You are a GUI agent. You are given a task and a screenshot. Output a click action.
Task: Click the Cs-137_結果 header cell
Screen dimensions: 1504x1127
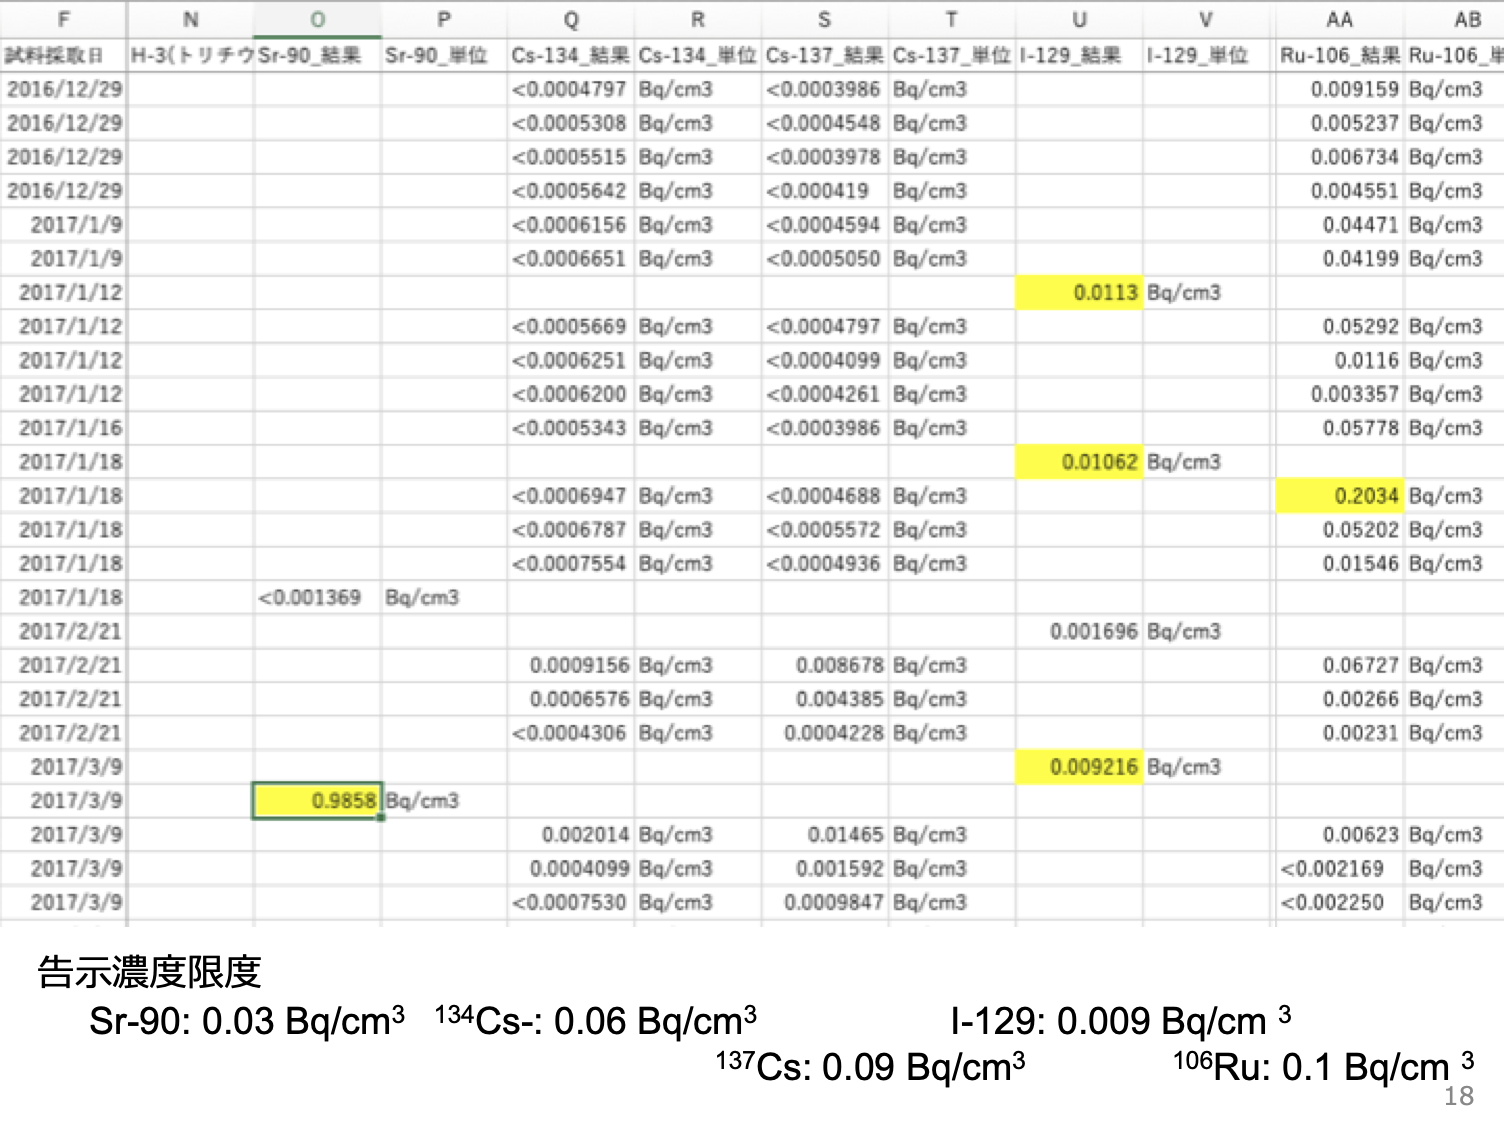click(x=825, y=55)
